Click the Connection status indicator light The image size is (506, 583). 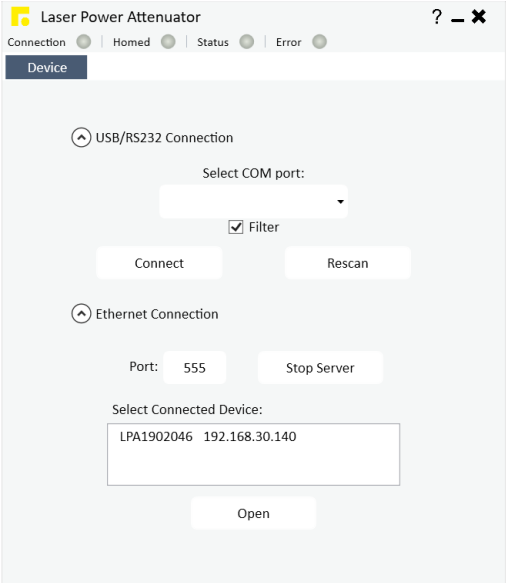point(84,42)
